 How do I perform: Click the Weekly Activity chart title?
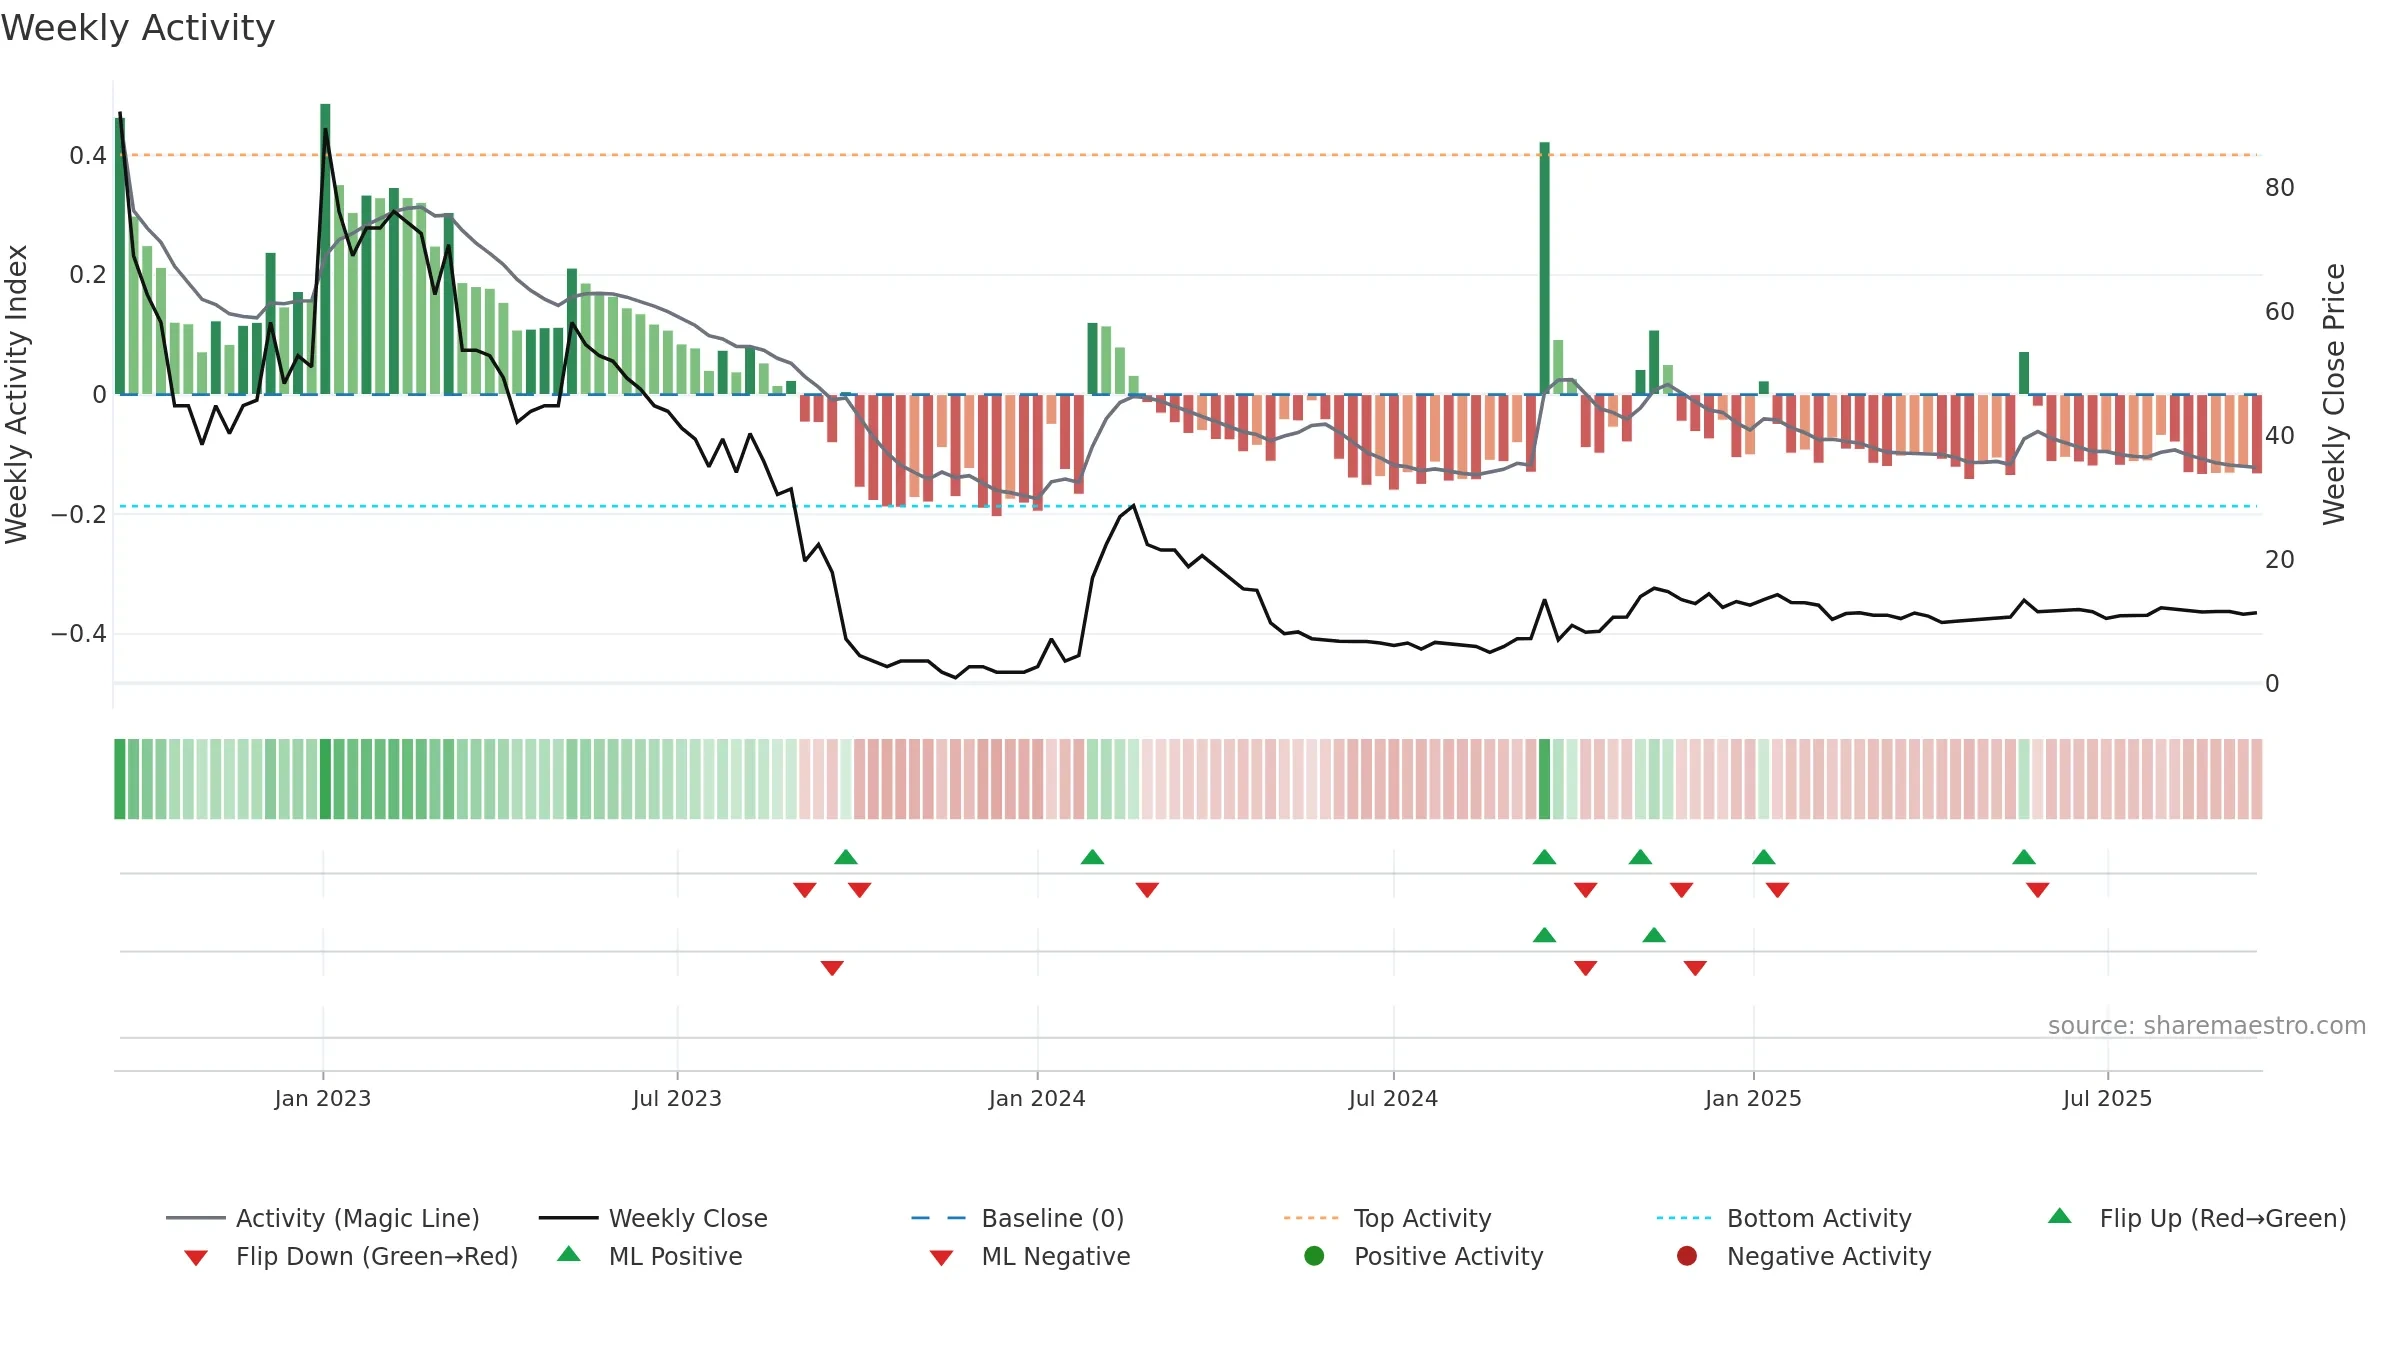(138, 28)
